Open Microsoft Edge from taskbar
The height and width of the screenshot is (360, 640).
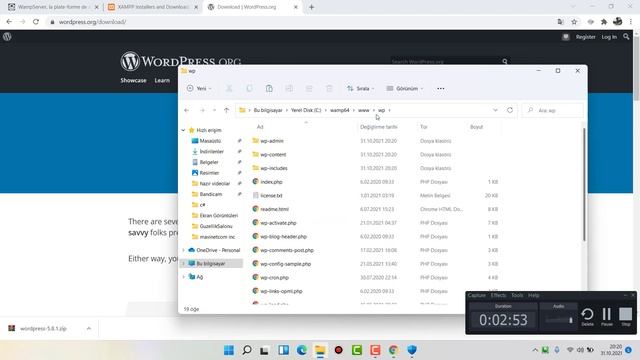(302, 350)
